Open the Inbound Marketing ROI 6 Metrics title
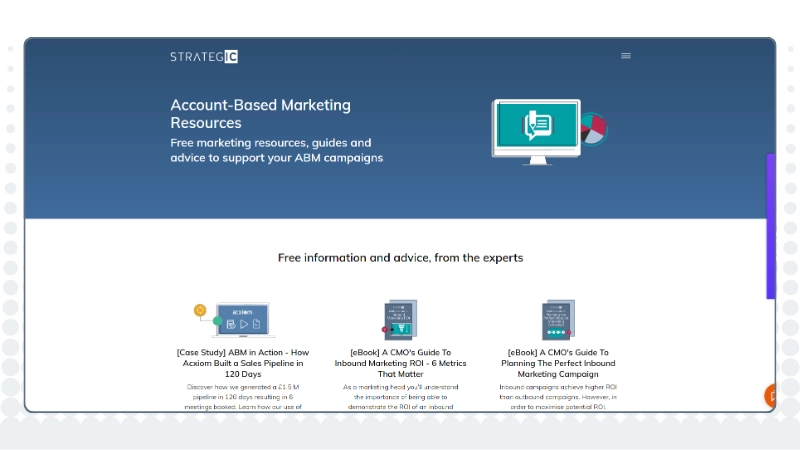 pyautogui.click(x=400, y=363)
